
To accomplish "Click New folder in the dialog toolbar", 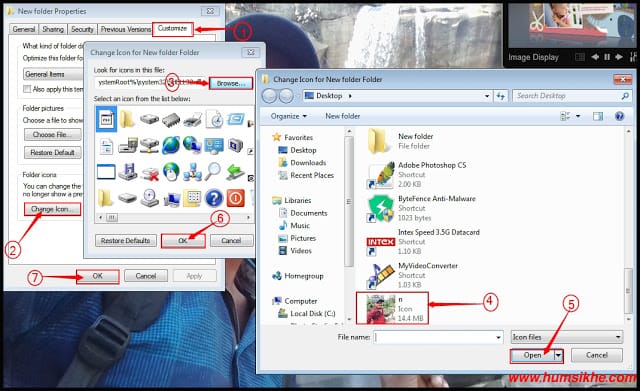I will pos(342,116).
